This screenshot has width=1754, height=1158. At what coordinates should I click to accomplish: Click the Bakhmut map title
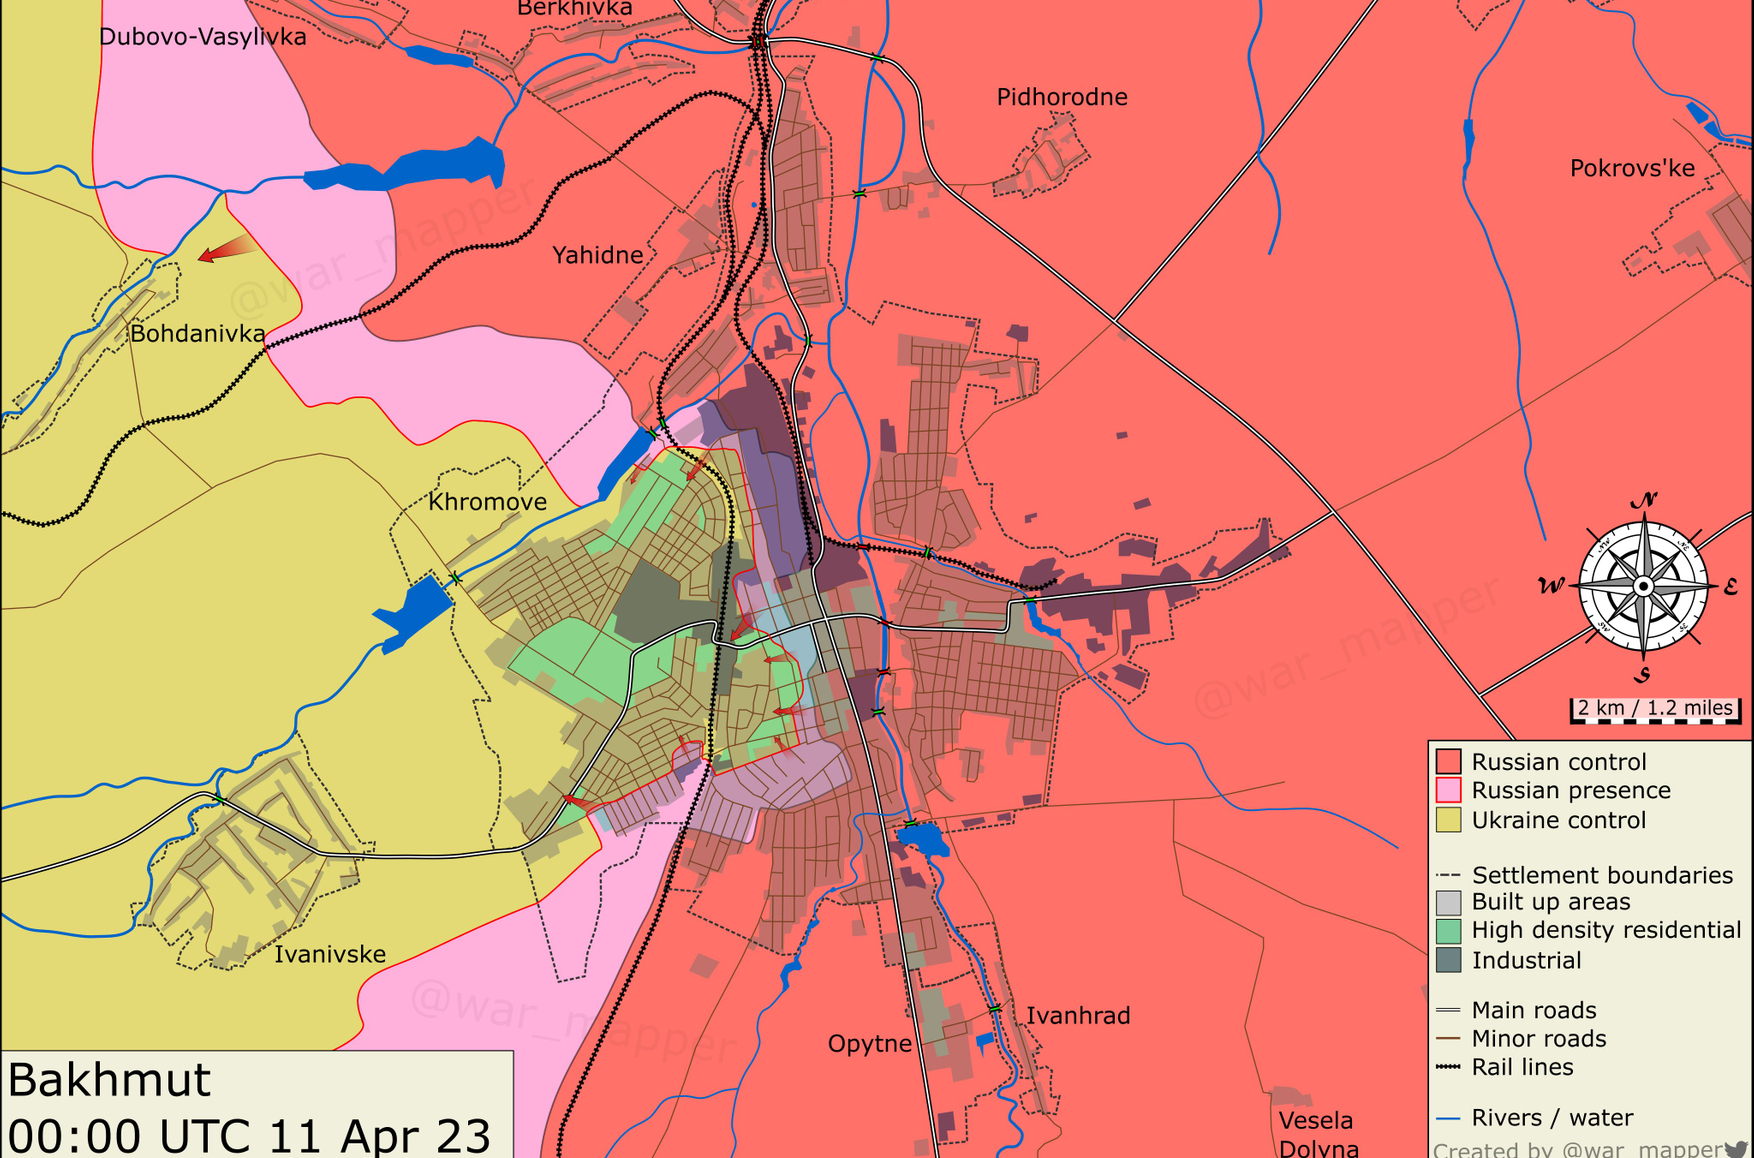coord(110,1081)
